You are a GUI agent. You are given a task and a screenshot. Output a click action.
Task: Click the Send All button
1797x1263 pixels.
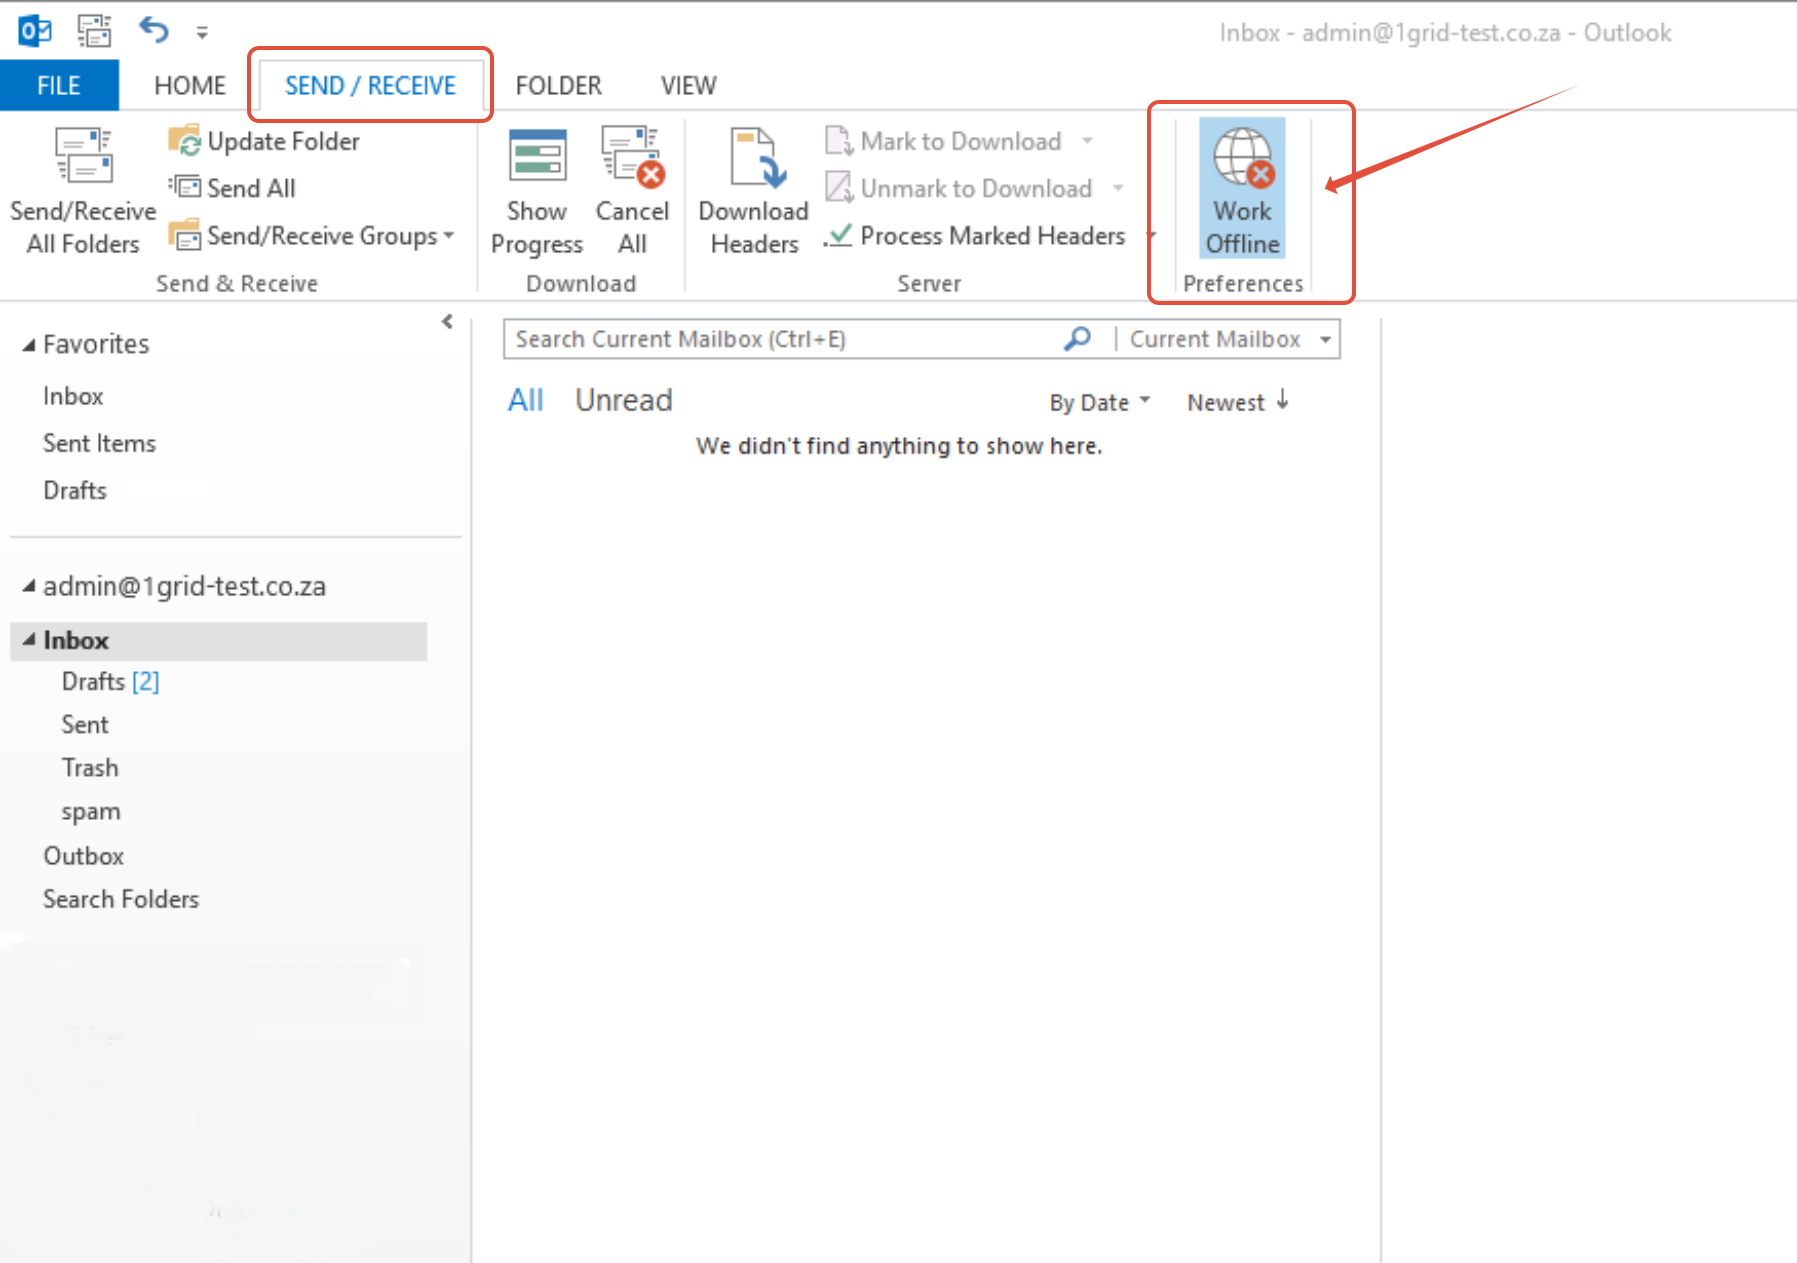[x=232, y=188]
